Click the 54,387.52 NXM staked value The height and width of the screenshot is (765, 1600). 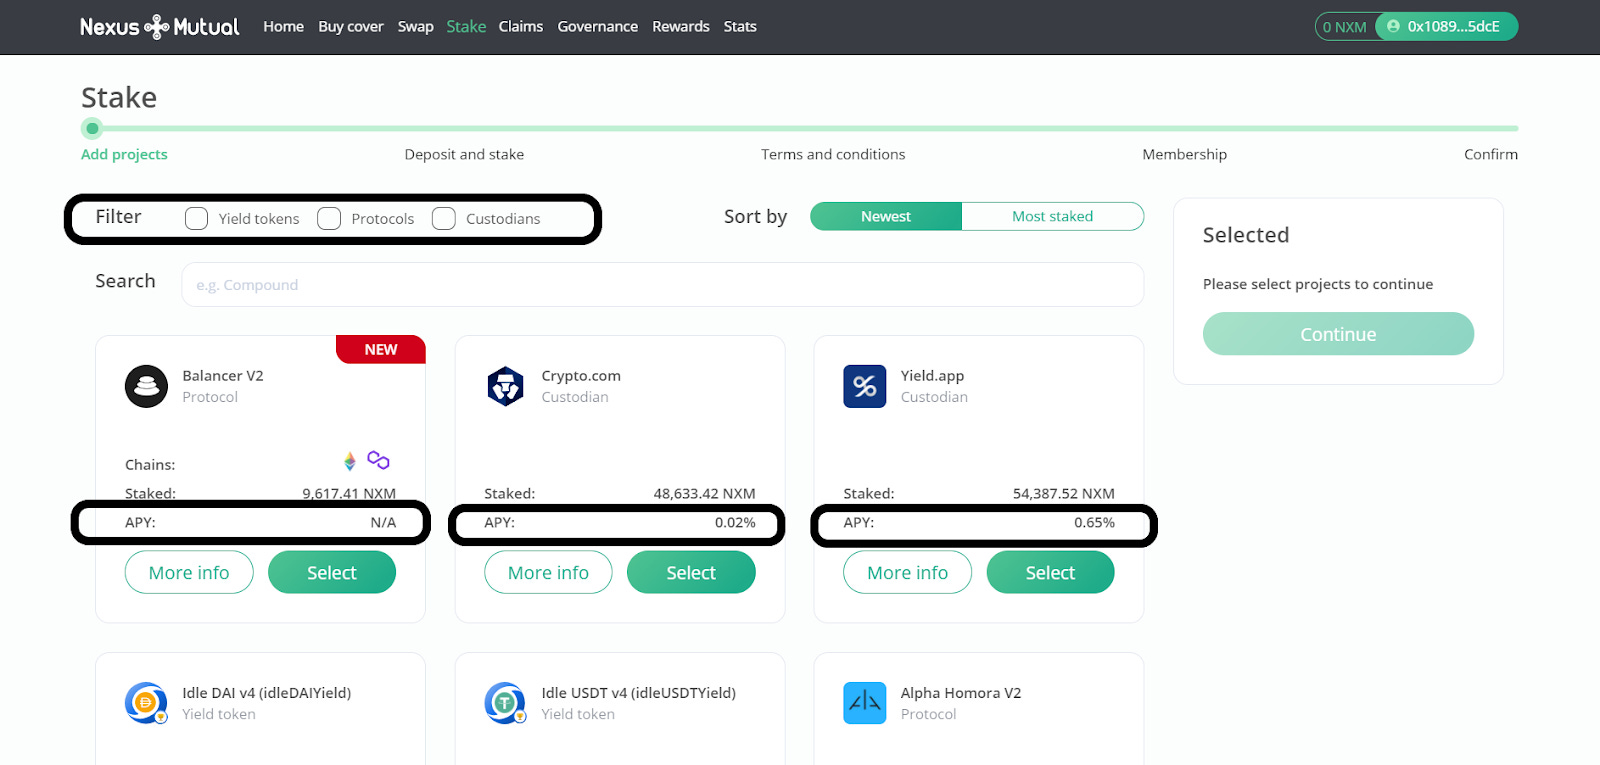[1064, 494]
